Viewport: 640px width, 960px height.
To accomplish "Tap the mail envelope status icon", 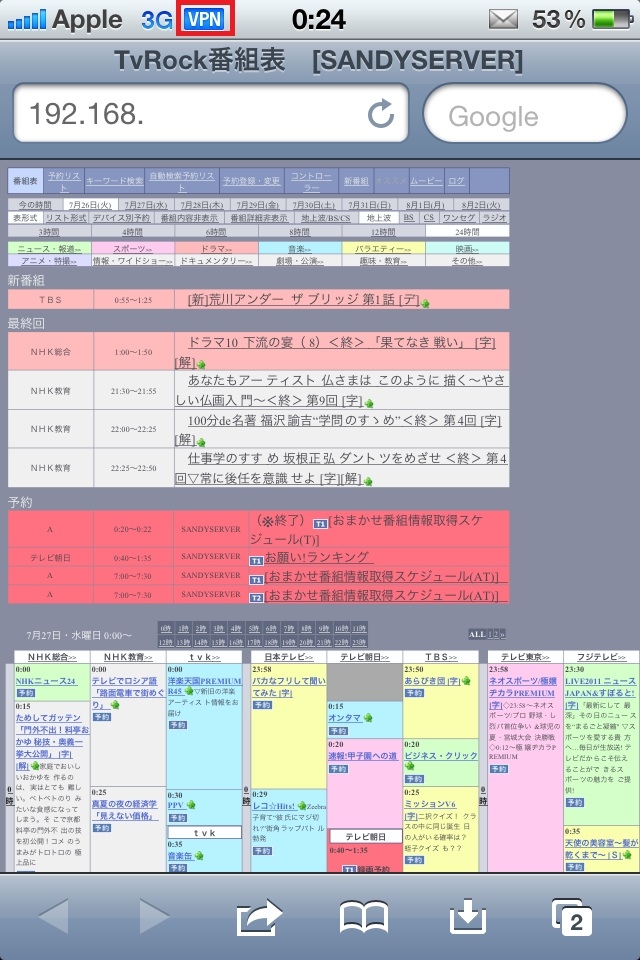I will pyautogui.click(x=503, y=20).
